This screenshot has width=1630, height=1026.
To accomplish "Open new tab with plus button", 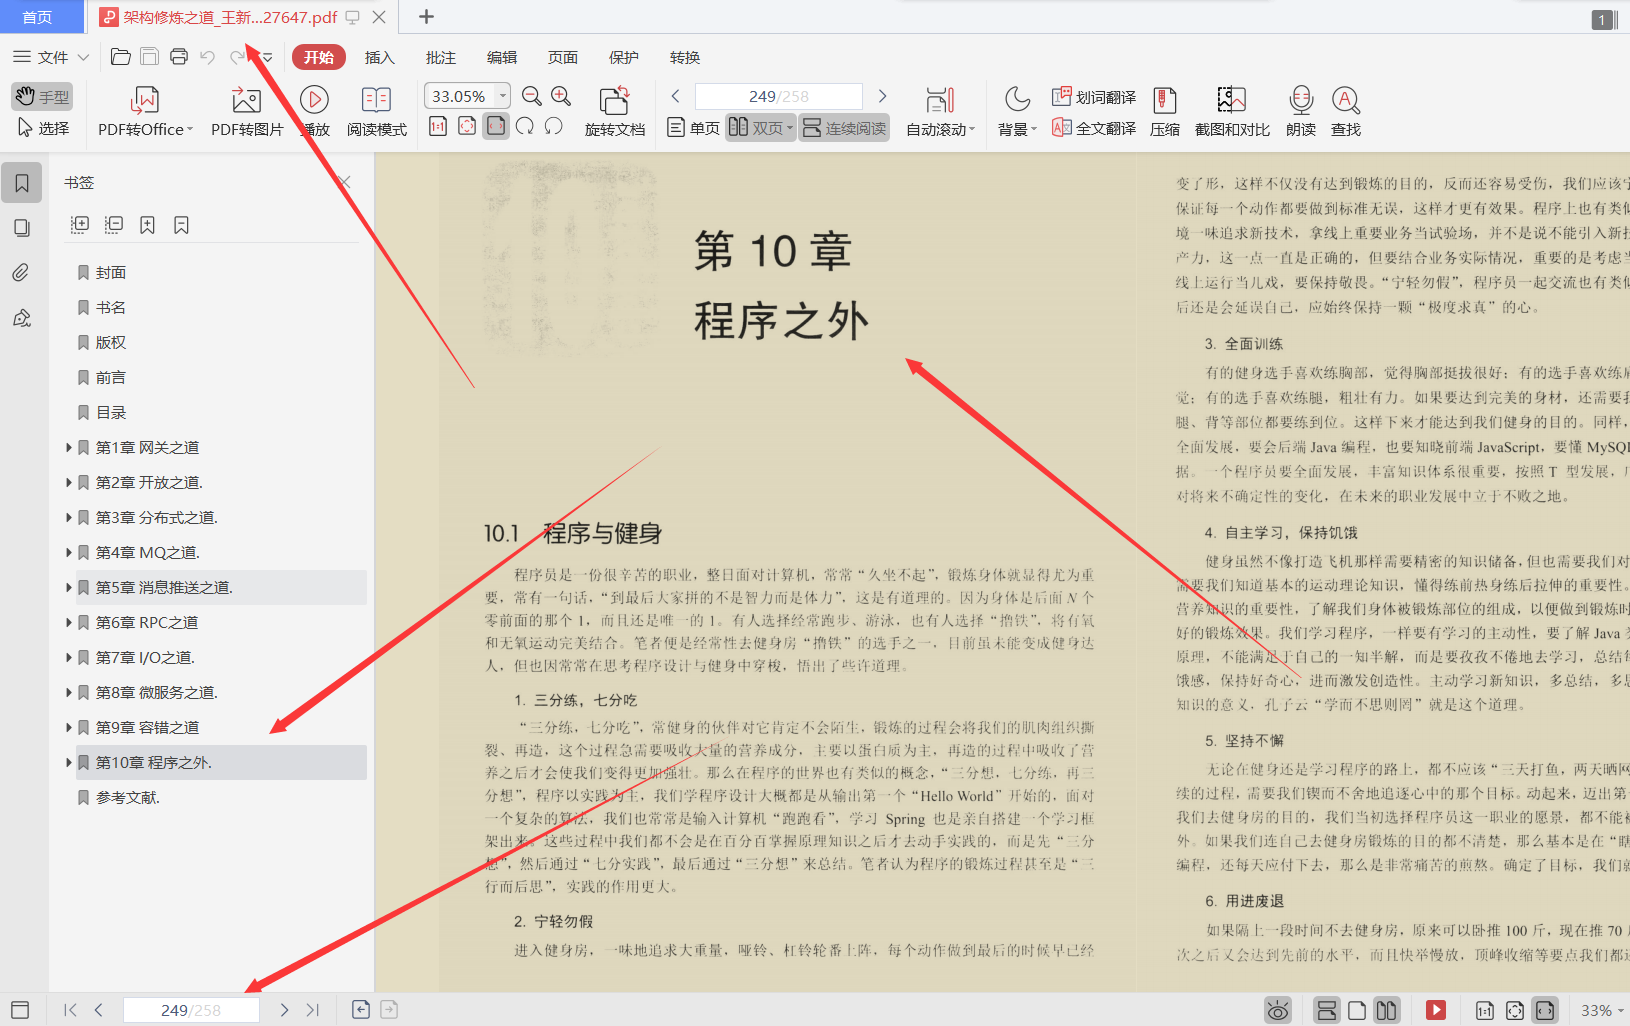I will pos(426,16).
